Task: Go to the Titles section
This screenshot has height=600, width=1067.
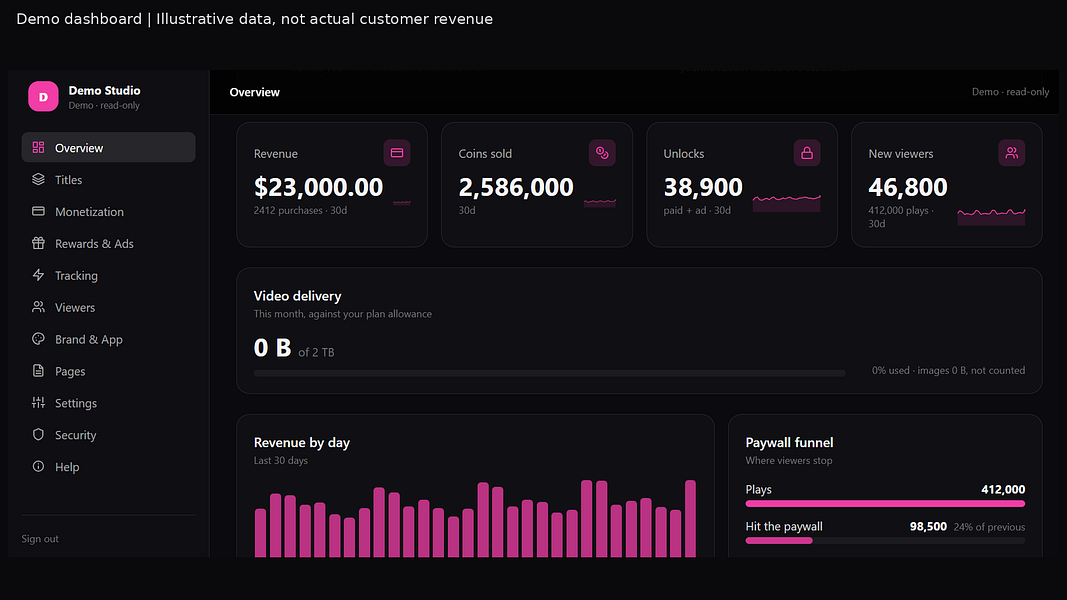Action: tap(108, 180)
